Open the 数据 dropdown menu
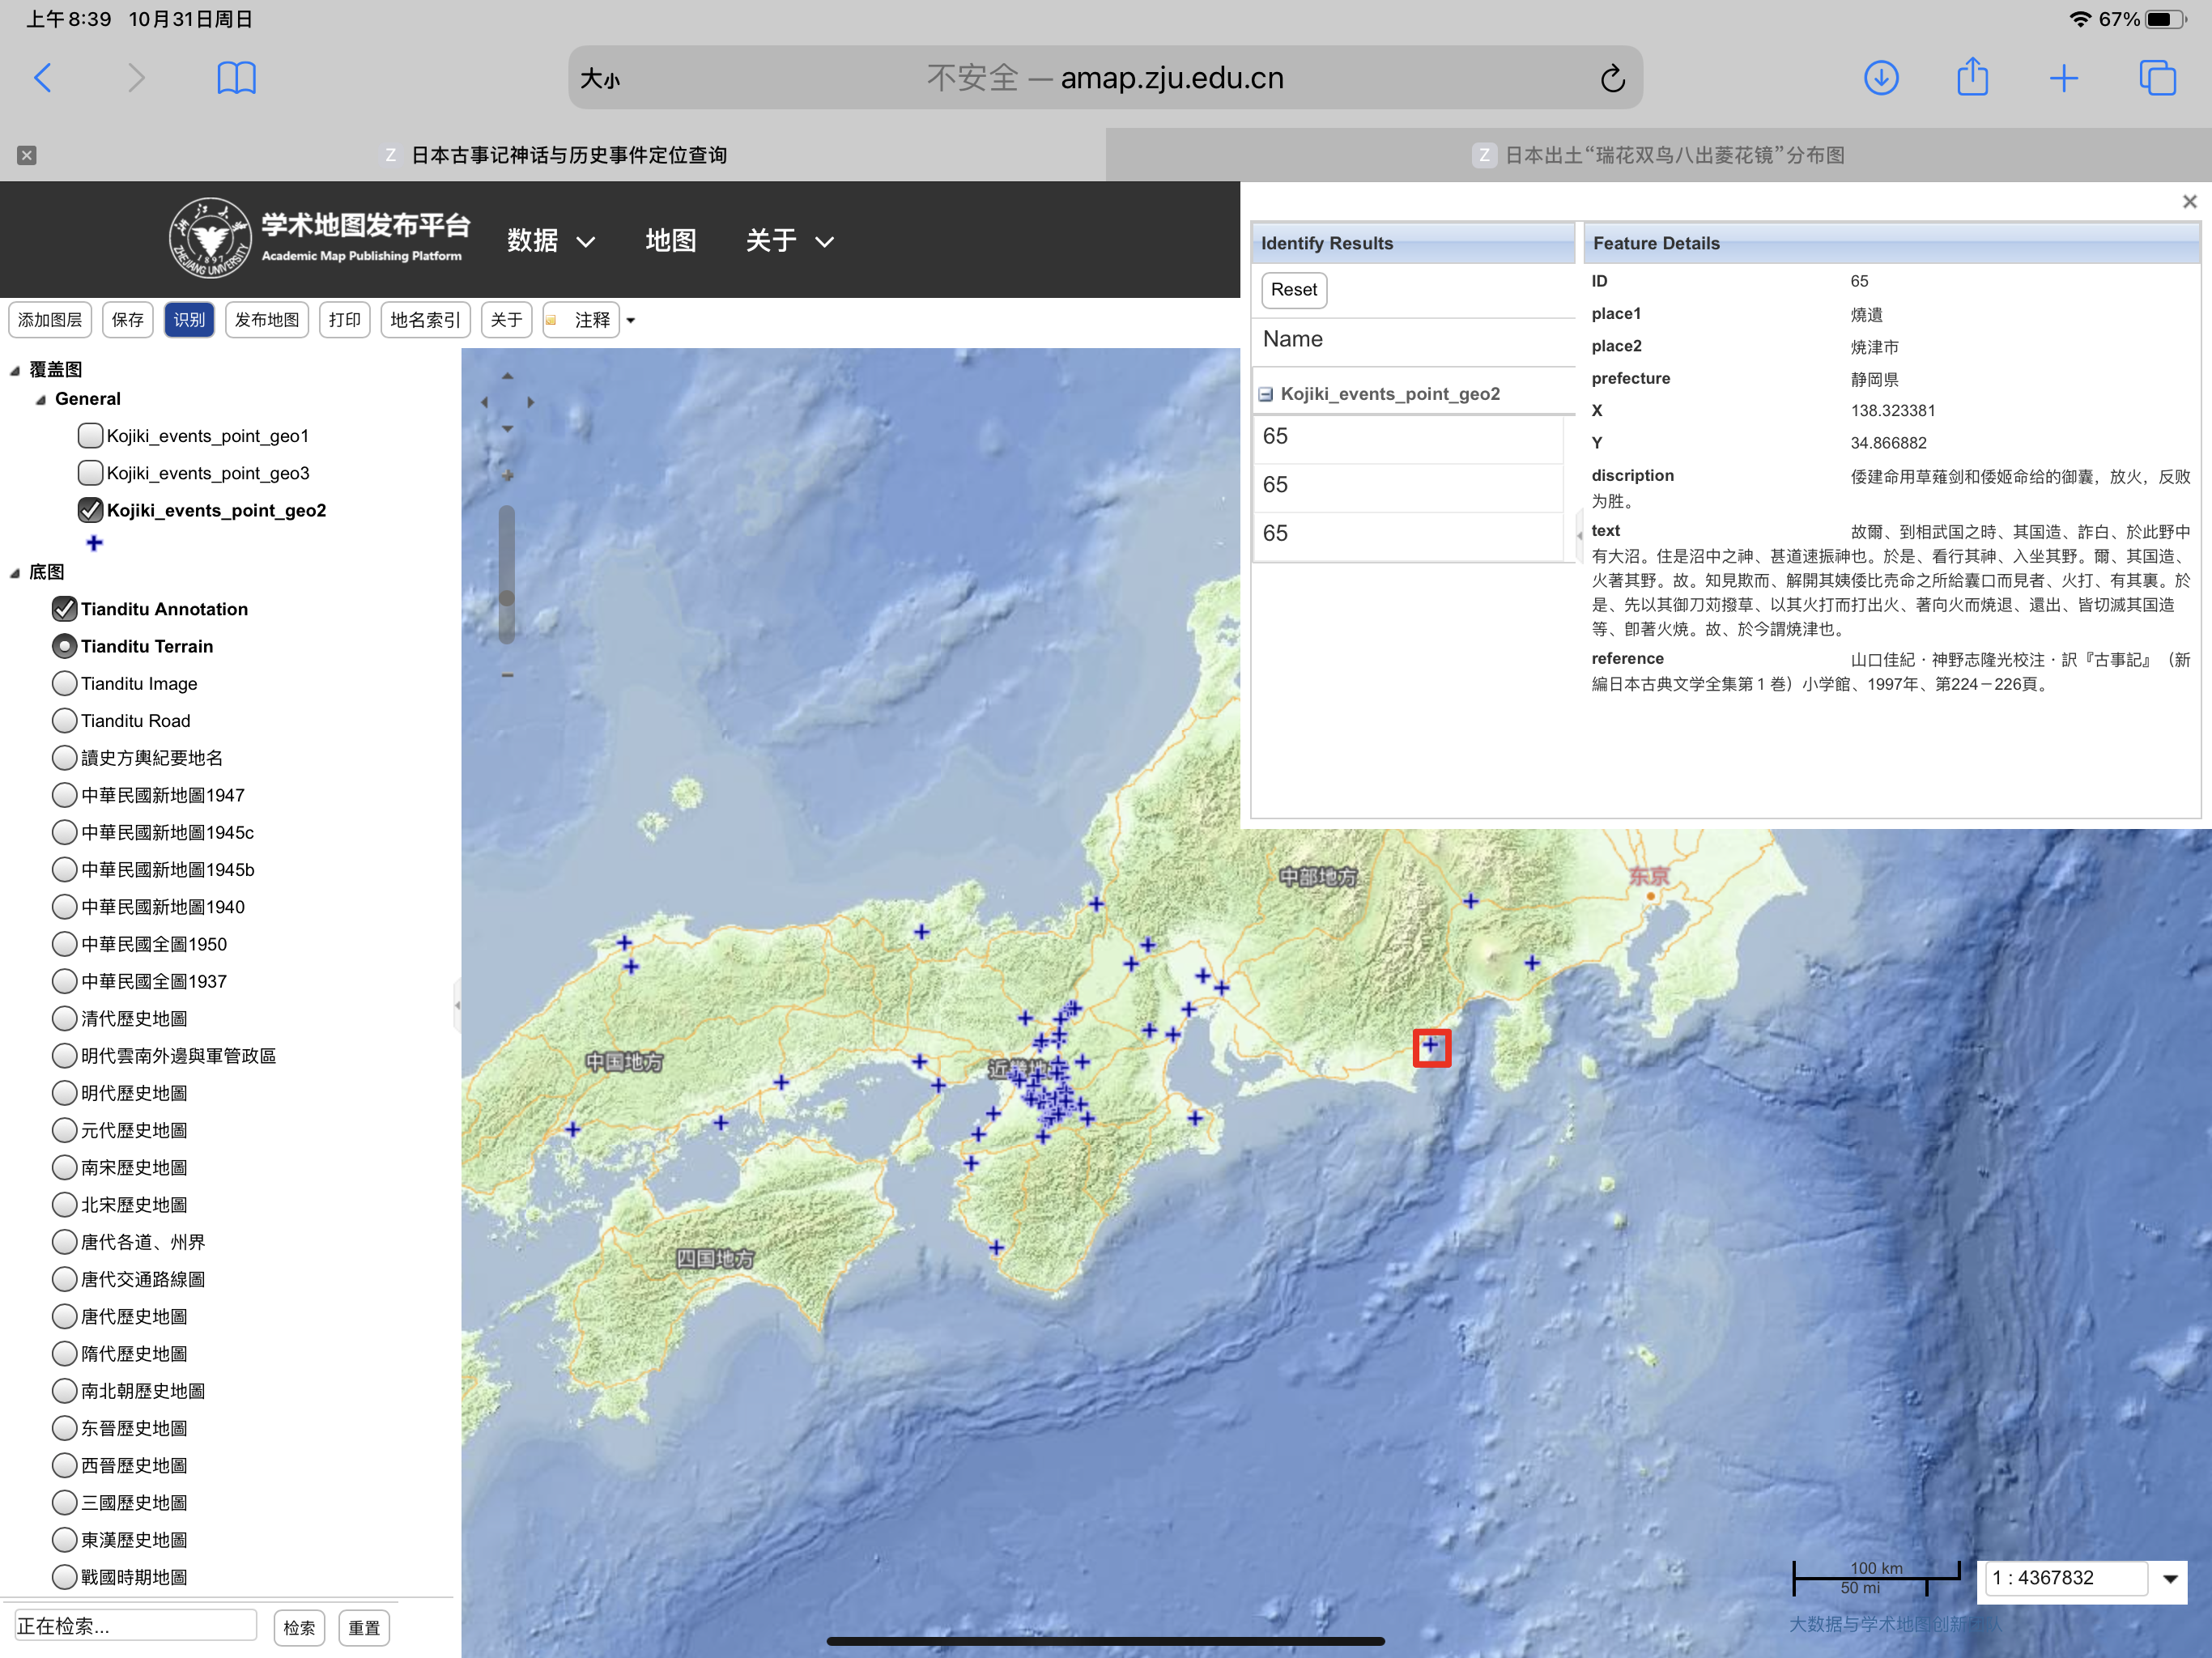Viewport: 2212px width, 1658px height. coord(550,241)
